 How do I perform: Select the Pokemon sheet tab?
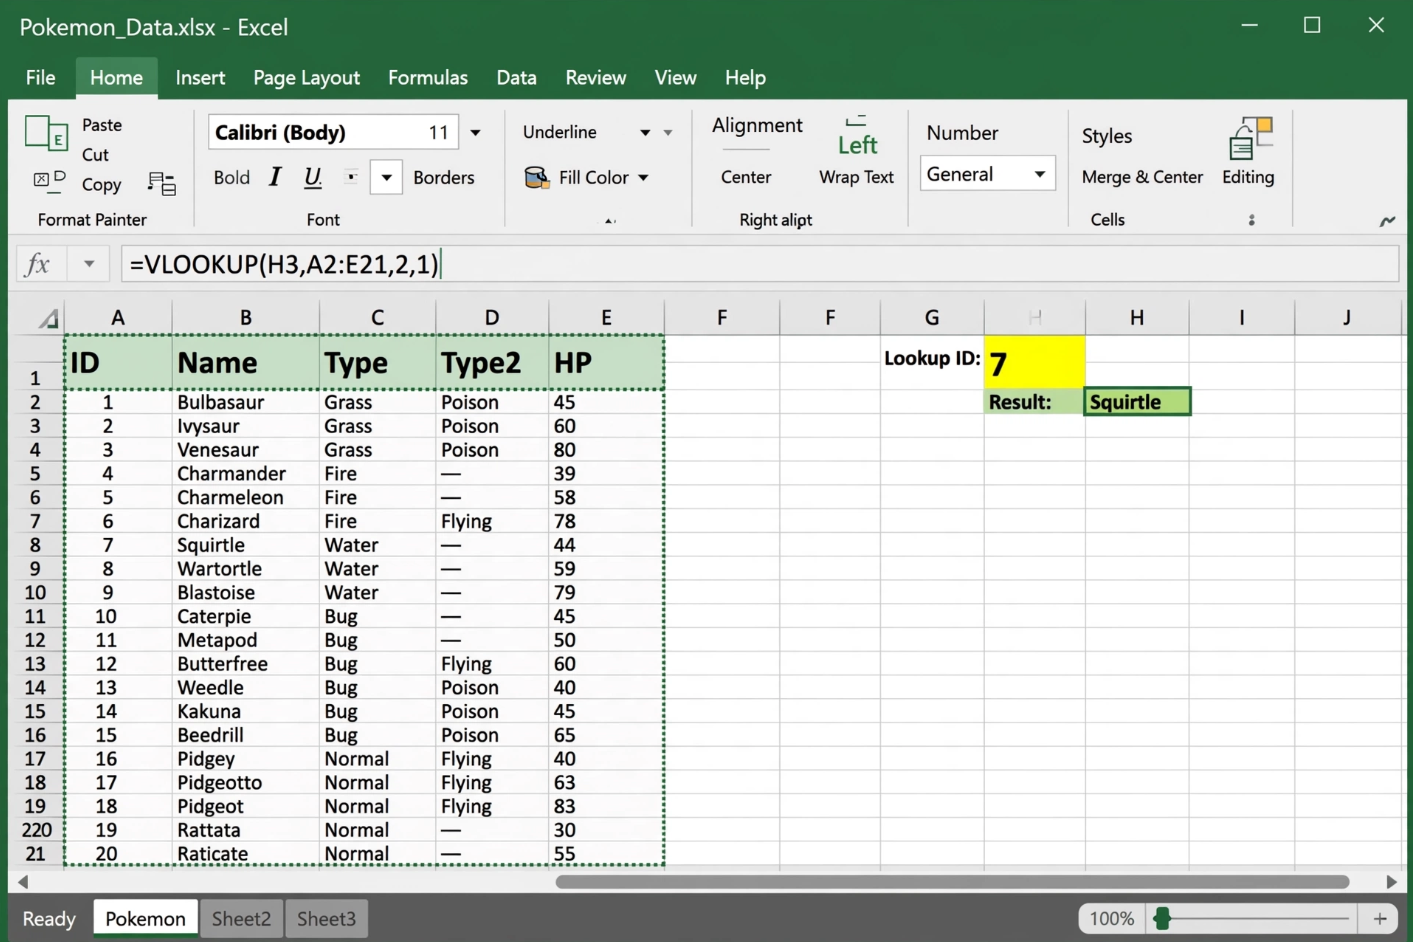click(145, 918)
